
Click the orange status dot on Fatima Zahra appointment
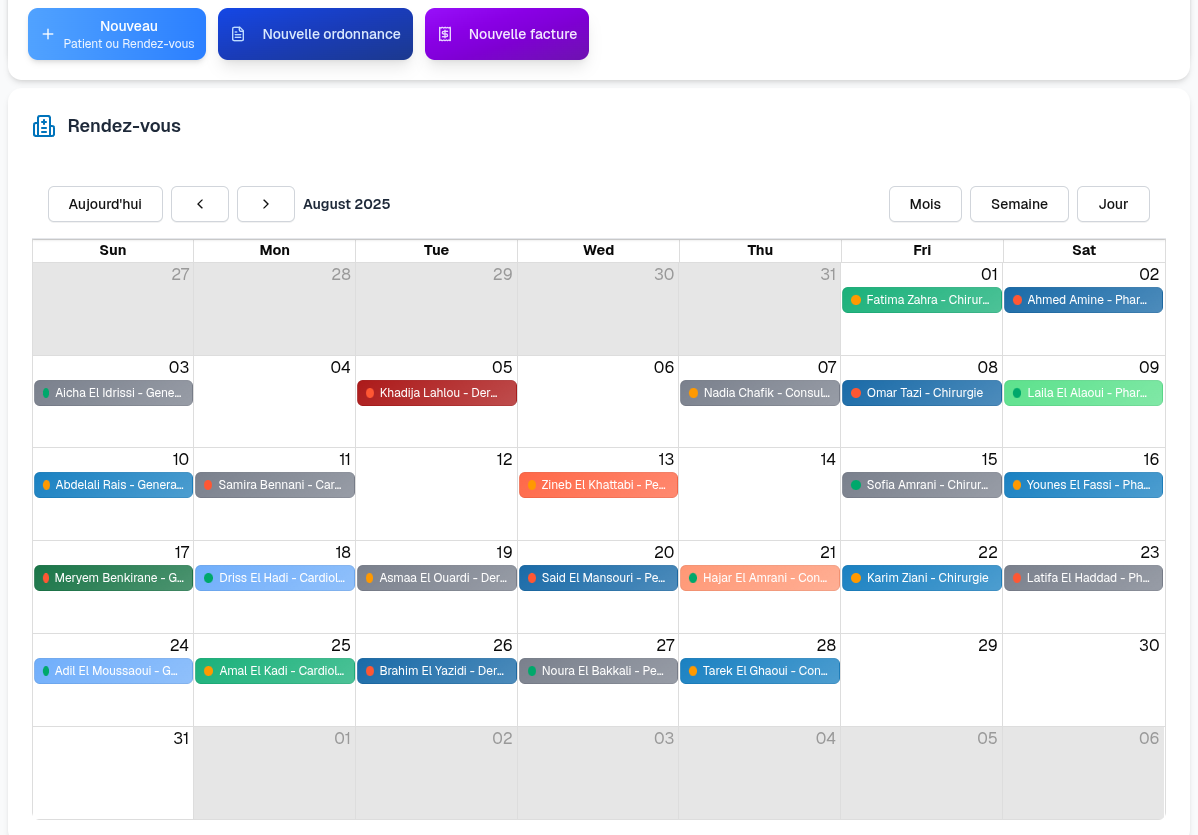point(856,300)
